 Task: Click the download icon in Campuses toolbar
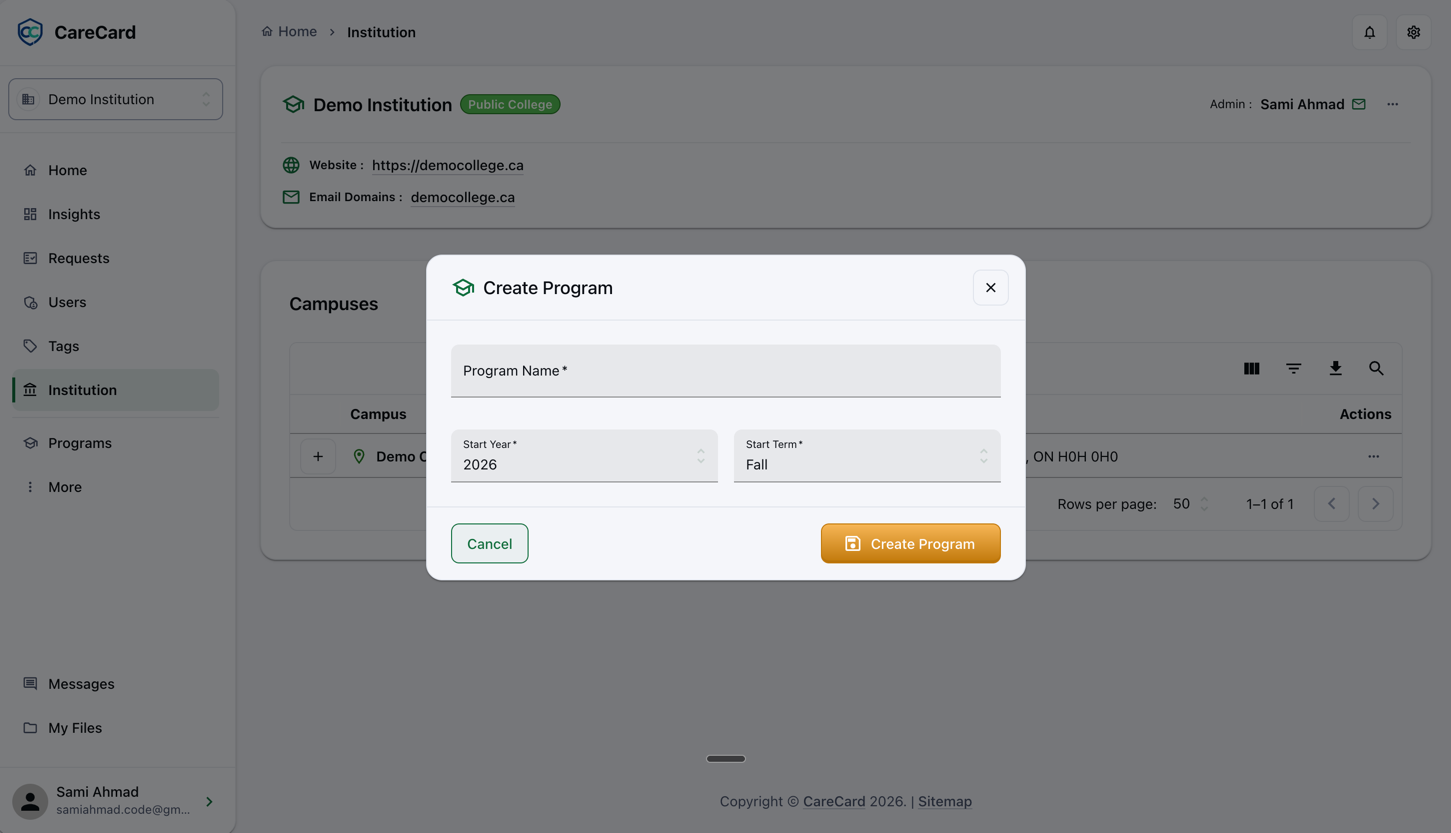(1335, 369)
